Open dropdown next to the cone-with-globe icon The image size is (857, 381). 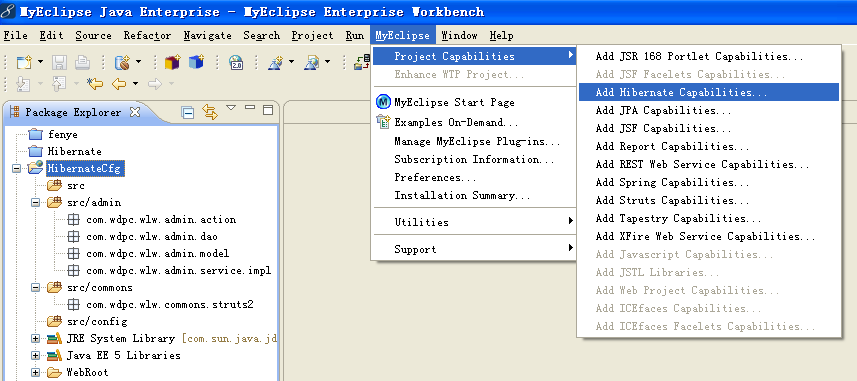coord(327,62)
